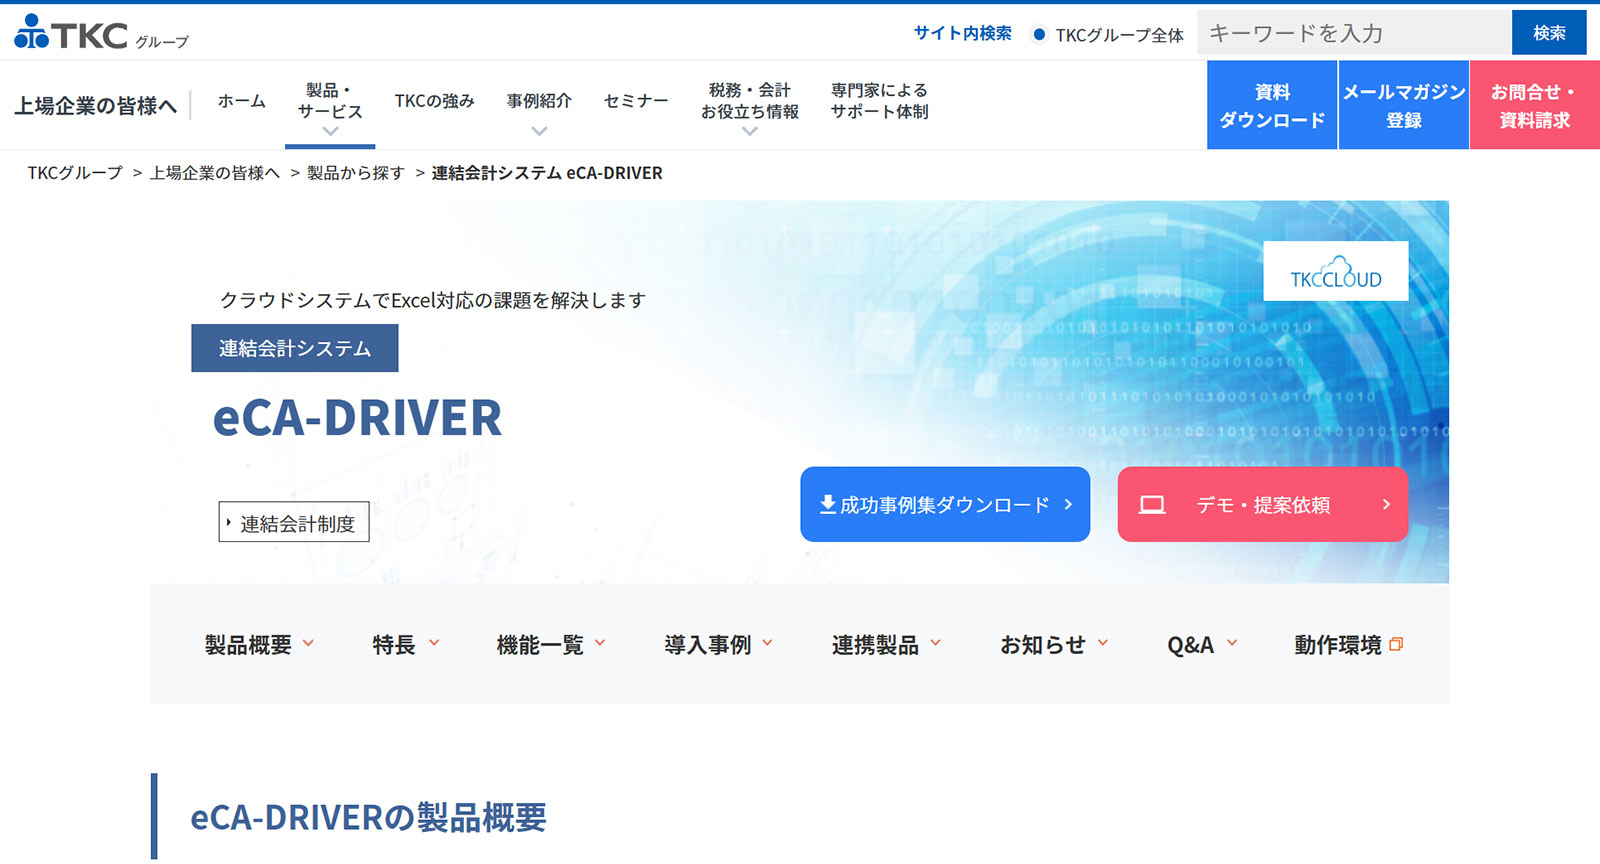1600x864 pixels.
Task: Open 専門家によるサポート体制 menu item
Action: (879, 101)
